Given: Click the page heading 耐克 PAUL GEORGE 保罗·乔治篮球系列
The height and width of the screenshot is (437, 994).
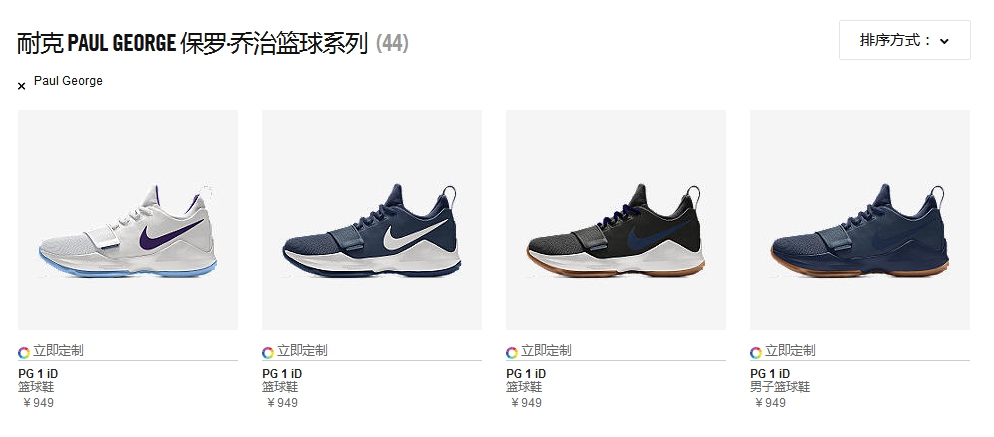Looking at the screenshot, I should tap(193, 44).
